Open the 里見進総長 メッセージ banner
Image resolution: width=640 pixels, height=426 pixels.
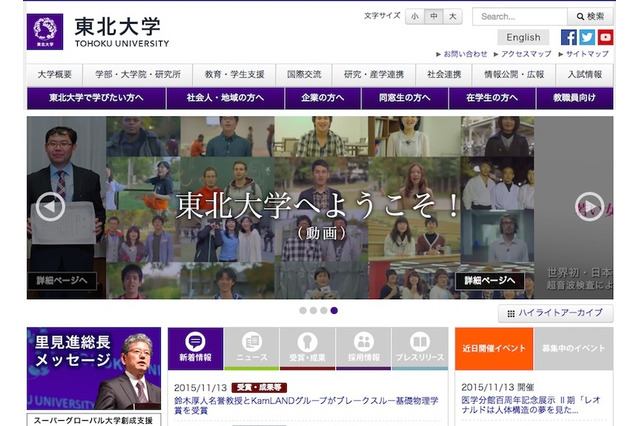coord(94,368)
